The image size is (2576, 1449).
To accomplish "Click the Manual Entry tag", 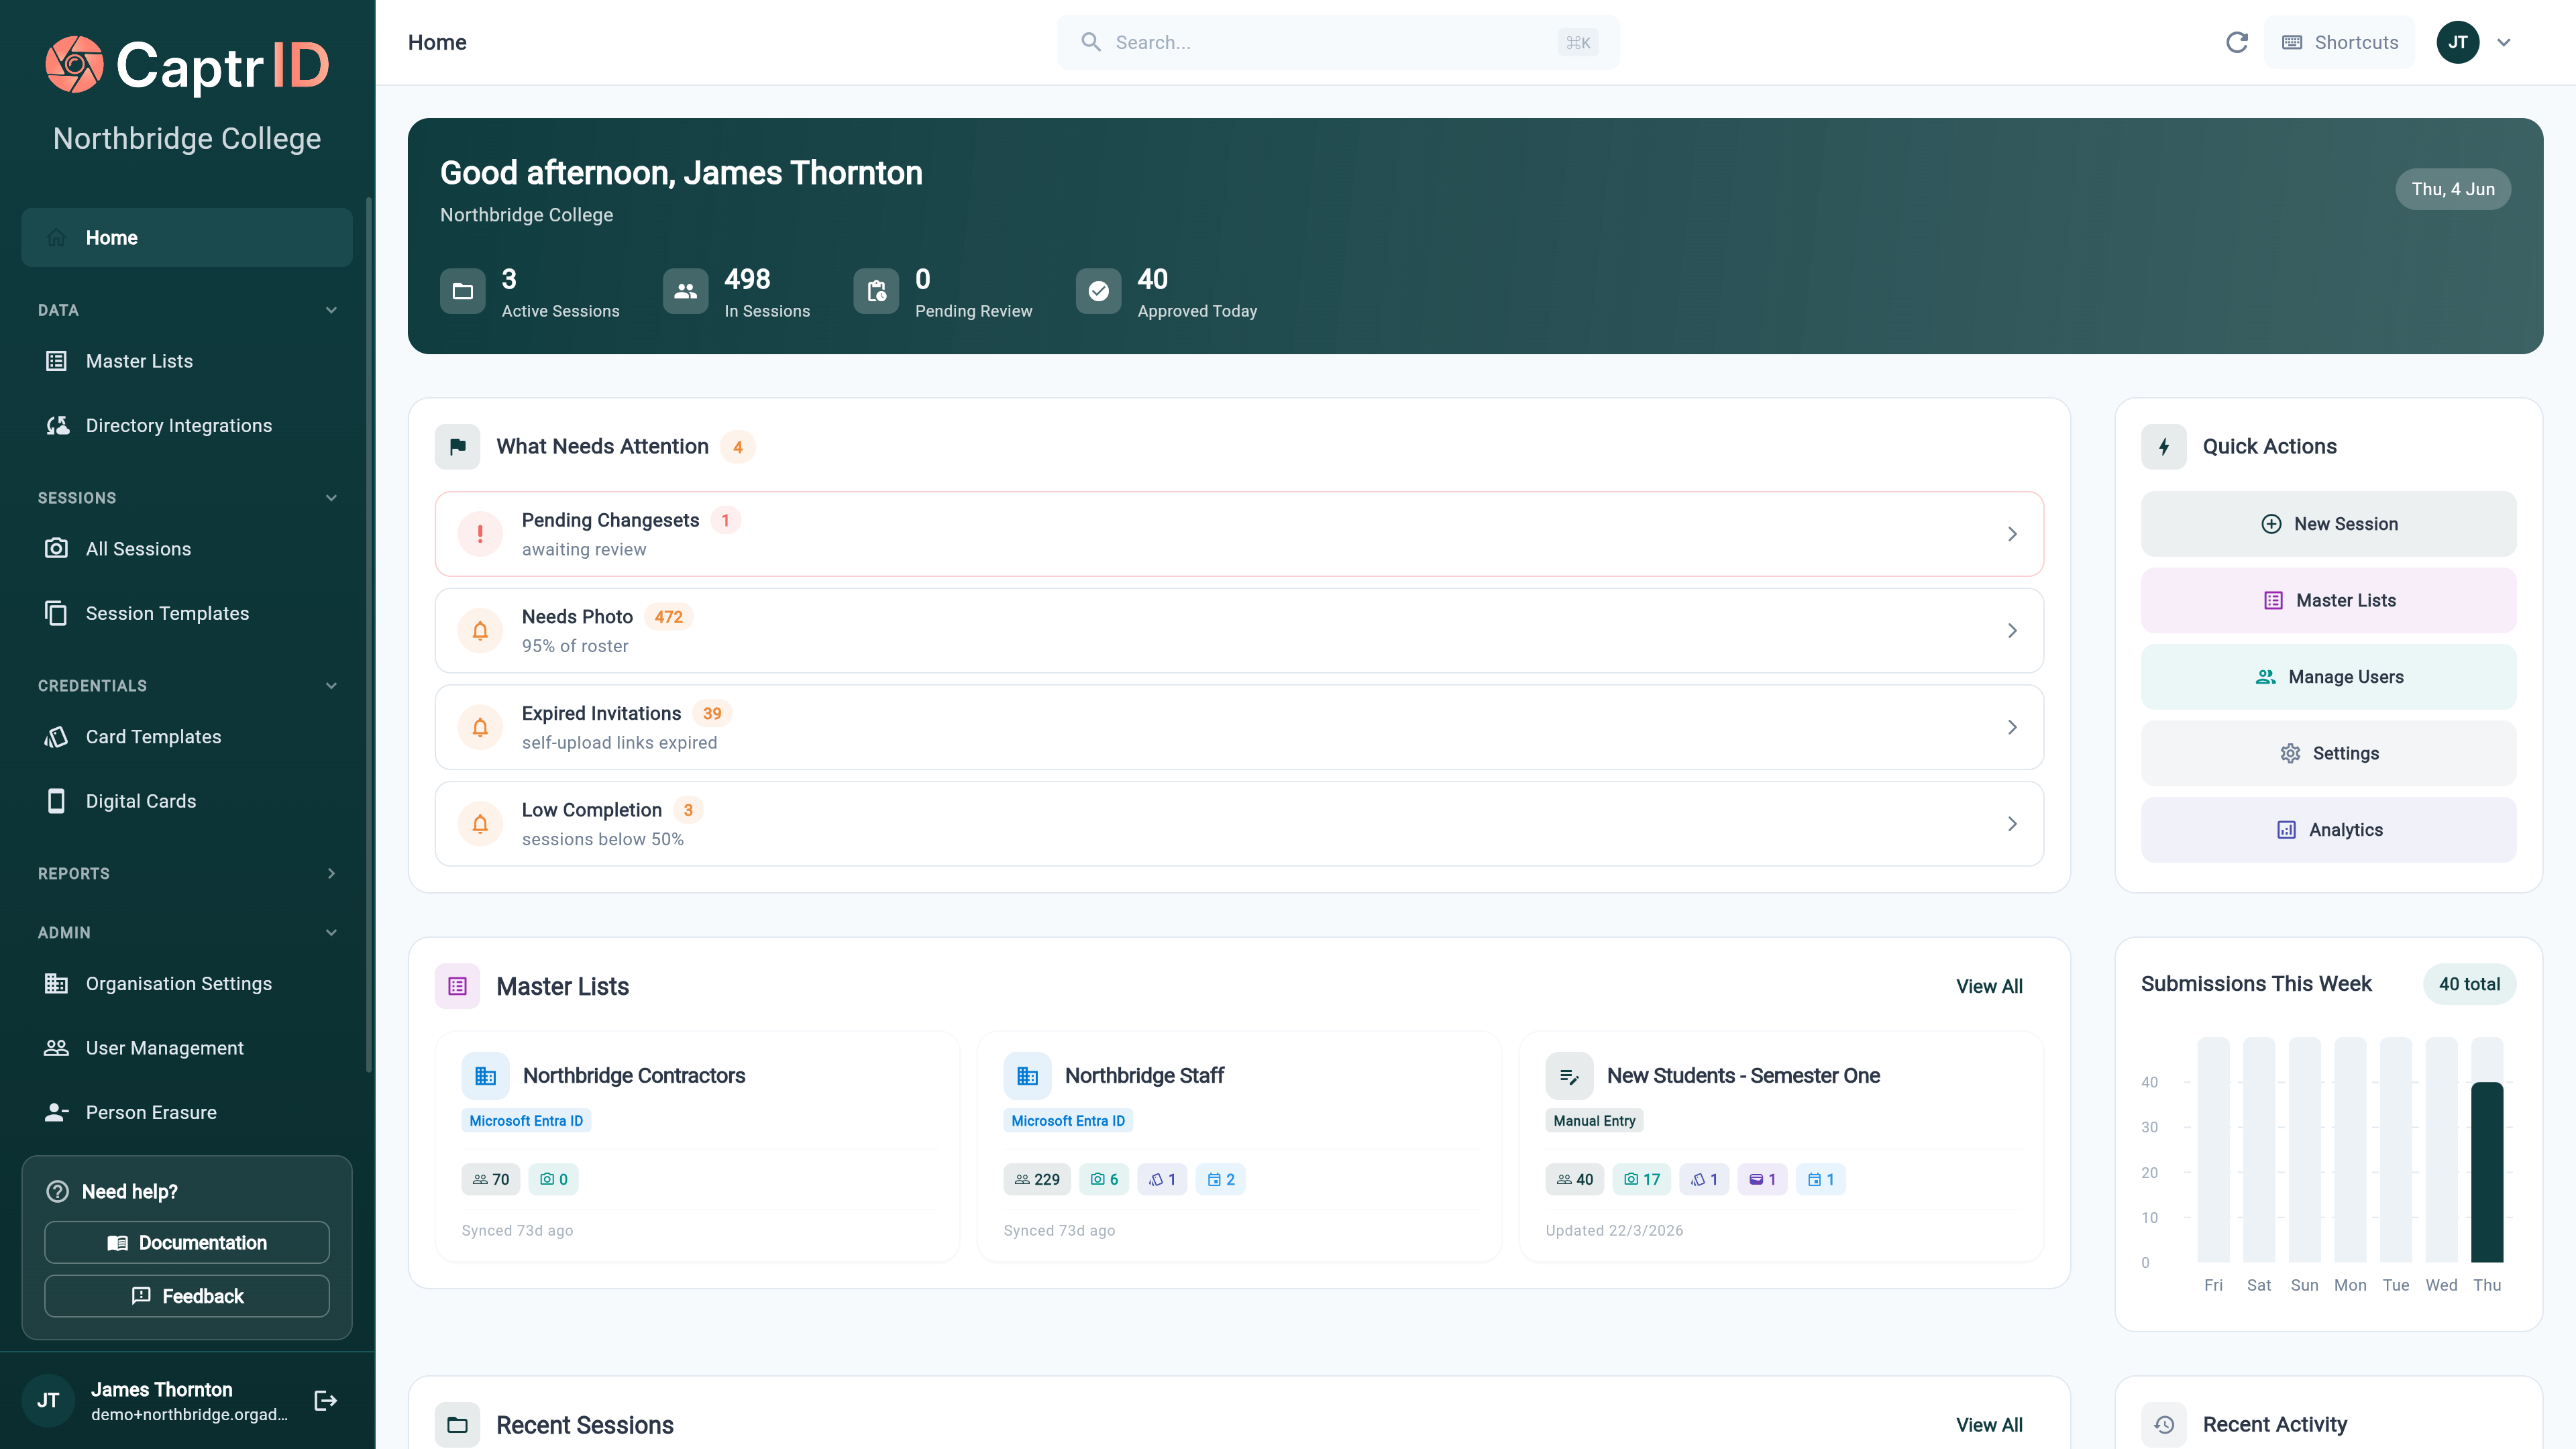I will tap(1594, 1121).
